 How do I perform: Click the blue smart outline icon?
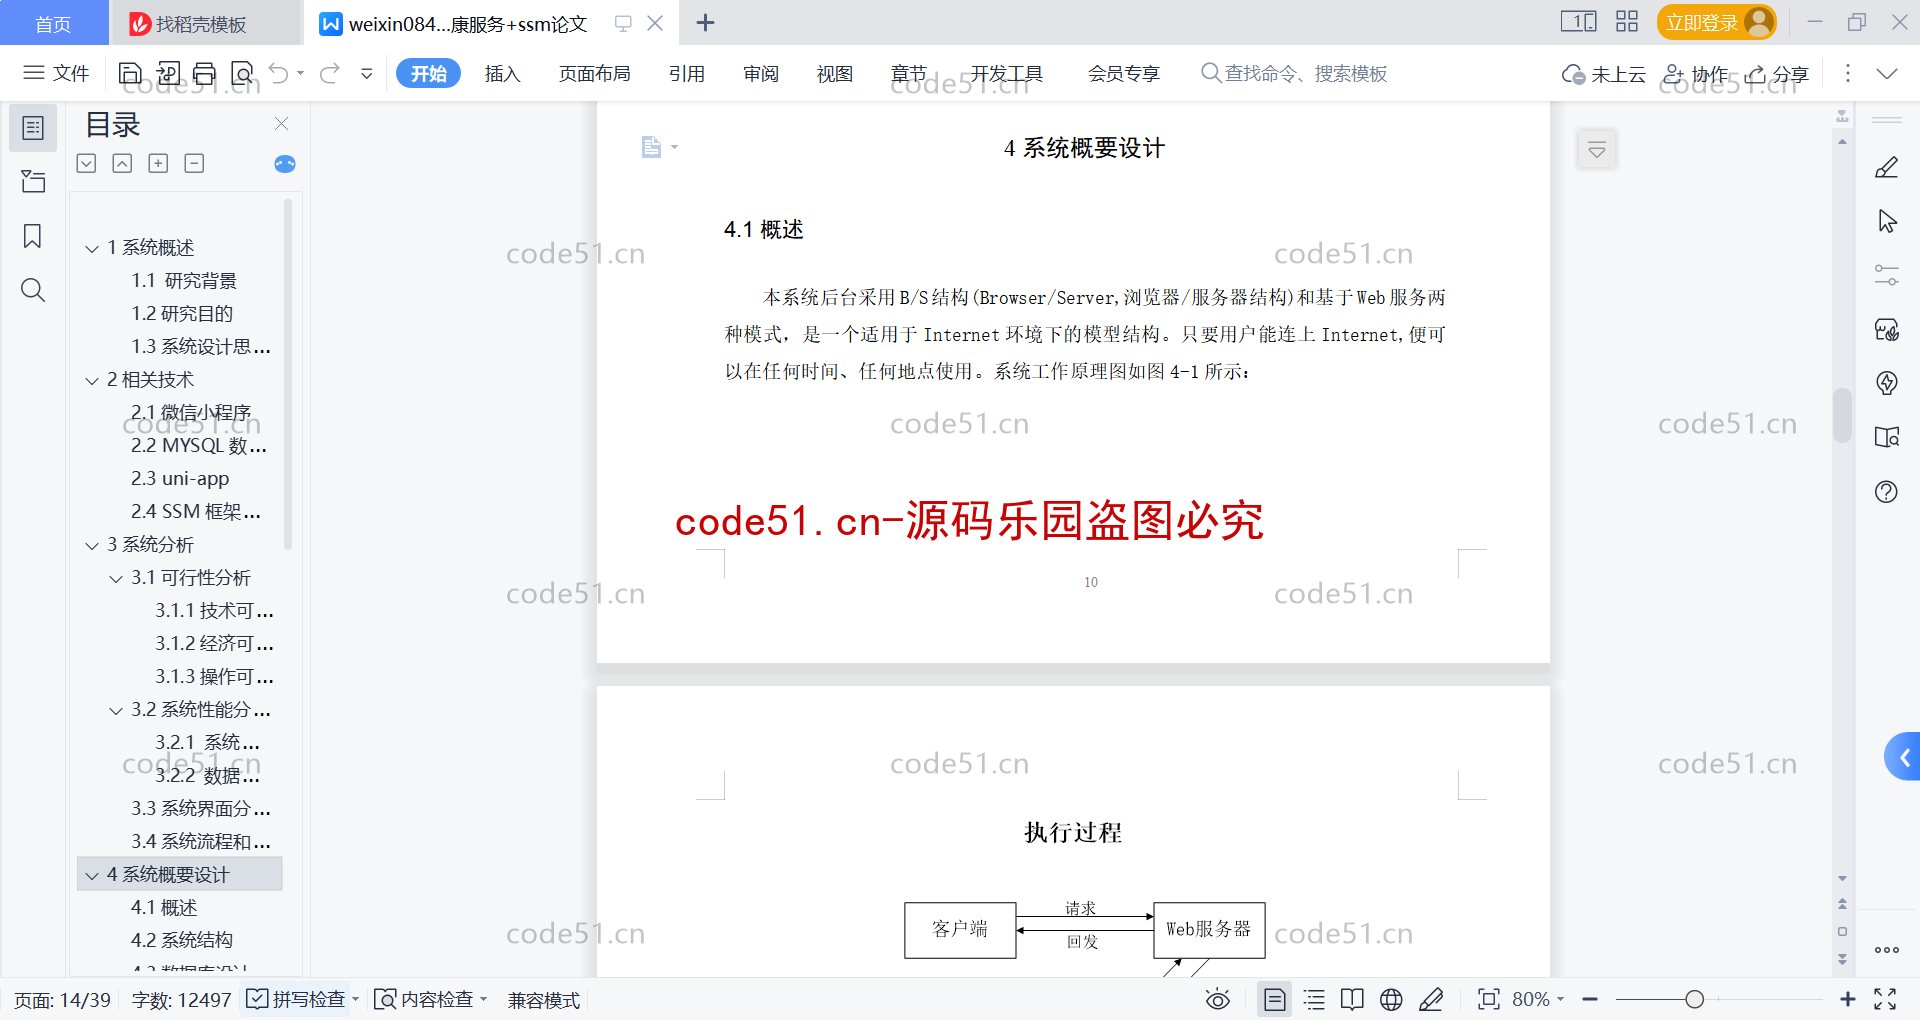(x=285, y=164)
